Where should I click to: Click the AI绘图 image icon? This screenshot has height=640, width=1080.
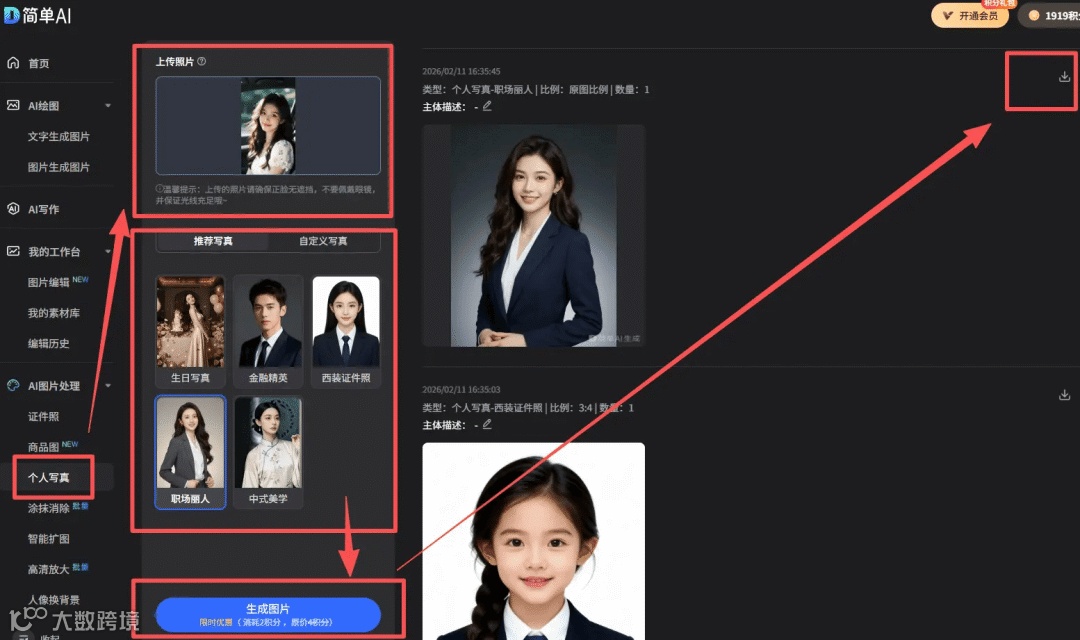[x=13, y=105]
